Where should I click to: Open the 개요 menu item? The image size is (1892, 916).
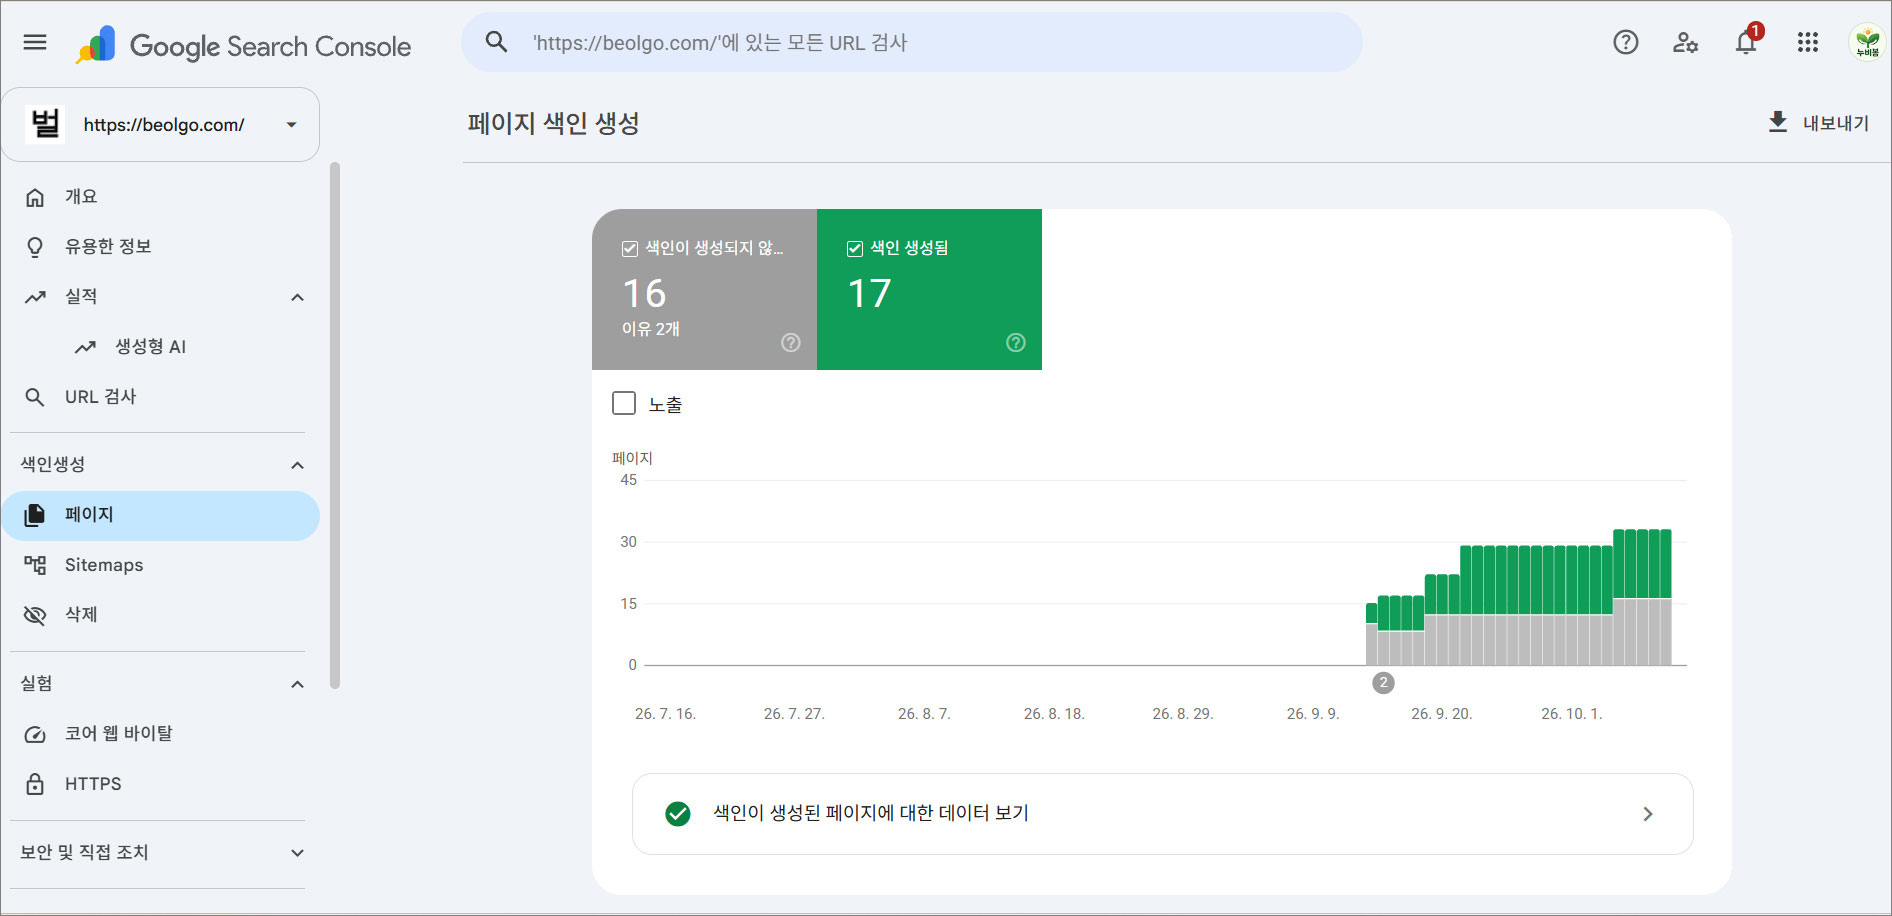[x=160, y=197]
